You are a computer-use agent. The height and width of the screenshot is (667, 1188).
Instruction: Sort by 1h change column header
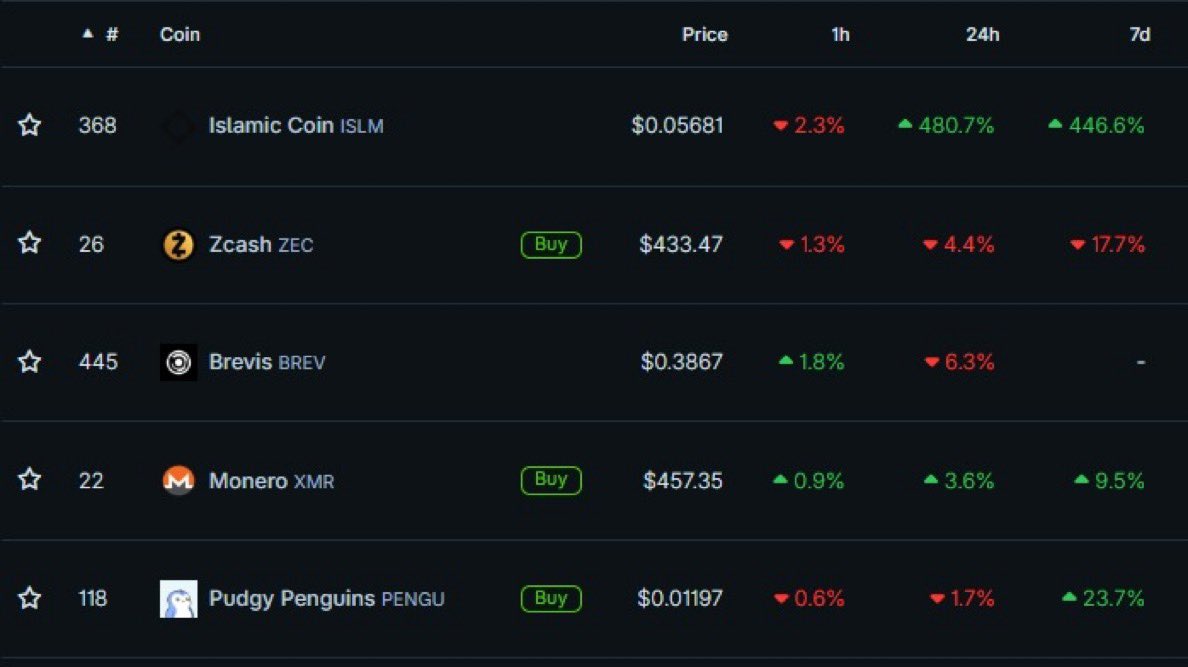tap(840, 34)
